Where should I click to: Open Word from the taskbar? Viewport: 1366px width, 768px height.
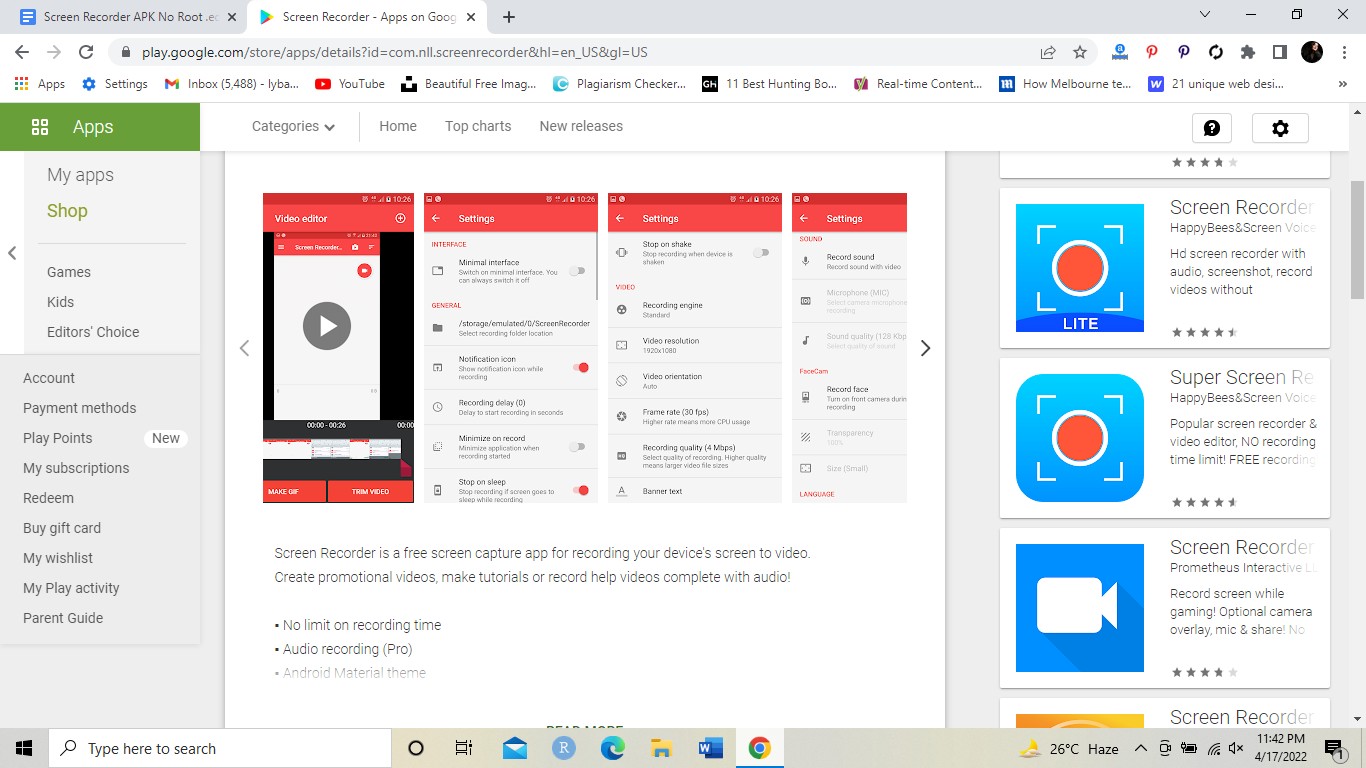pos(710,748)
